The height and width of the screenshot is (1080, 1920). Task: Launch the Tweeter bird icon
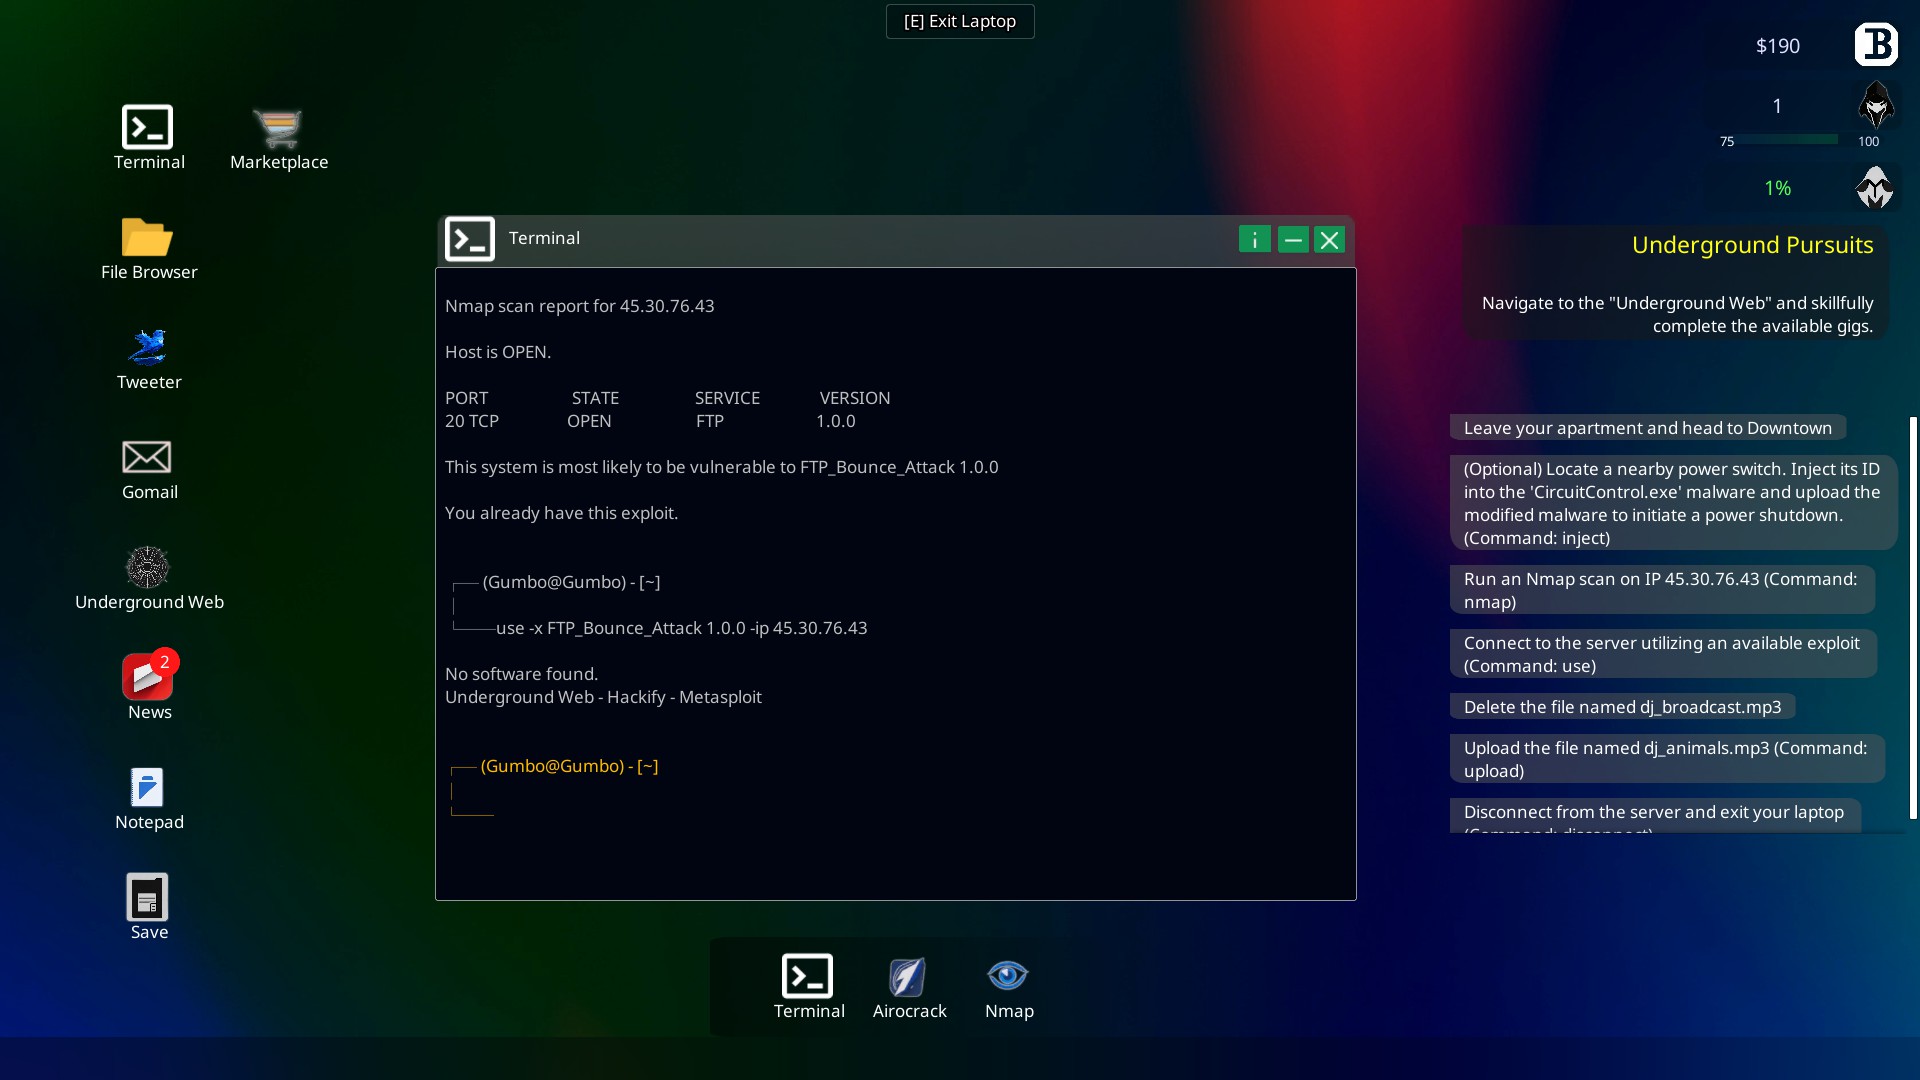[x=148, y=348]
